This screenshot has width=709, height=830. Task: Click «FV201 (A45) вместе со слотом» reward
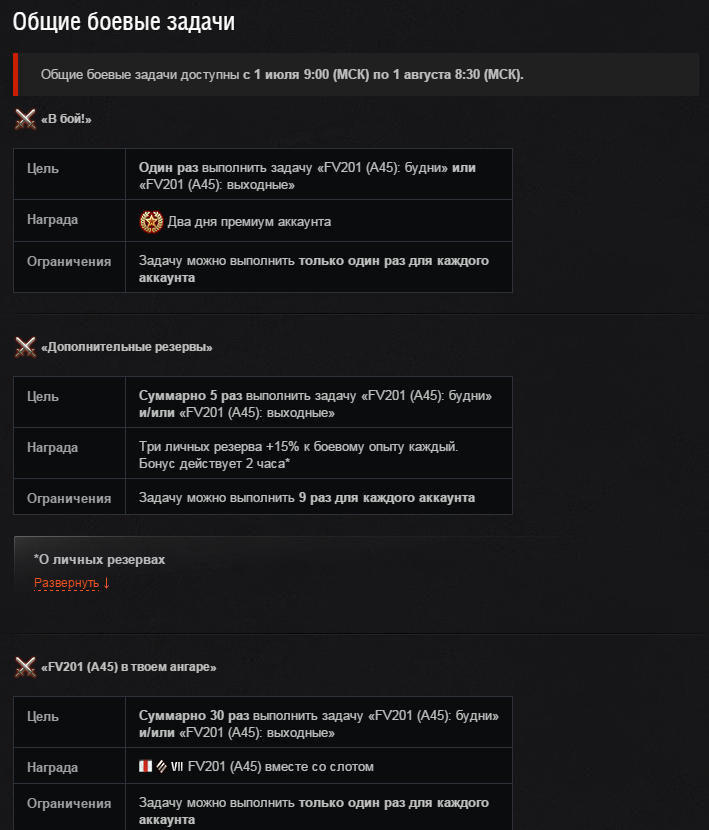[x=281, y=766]
